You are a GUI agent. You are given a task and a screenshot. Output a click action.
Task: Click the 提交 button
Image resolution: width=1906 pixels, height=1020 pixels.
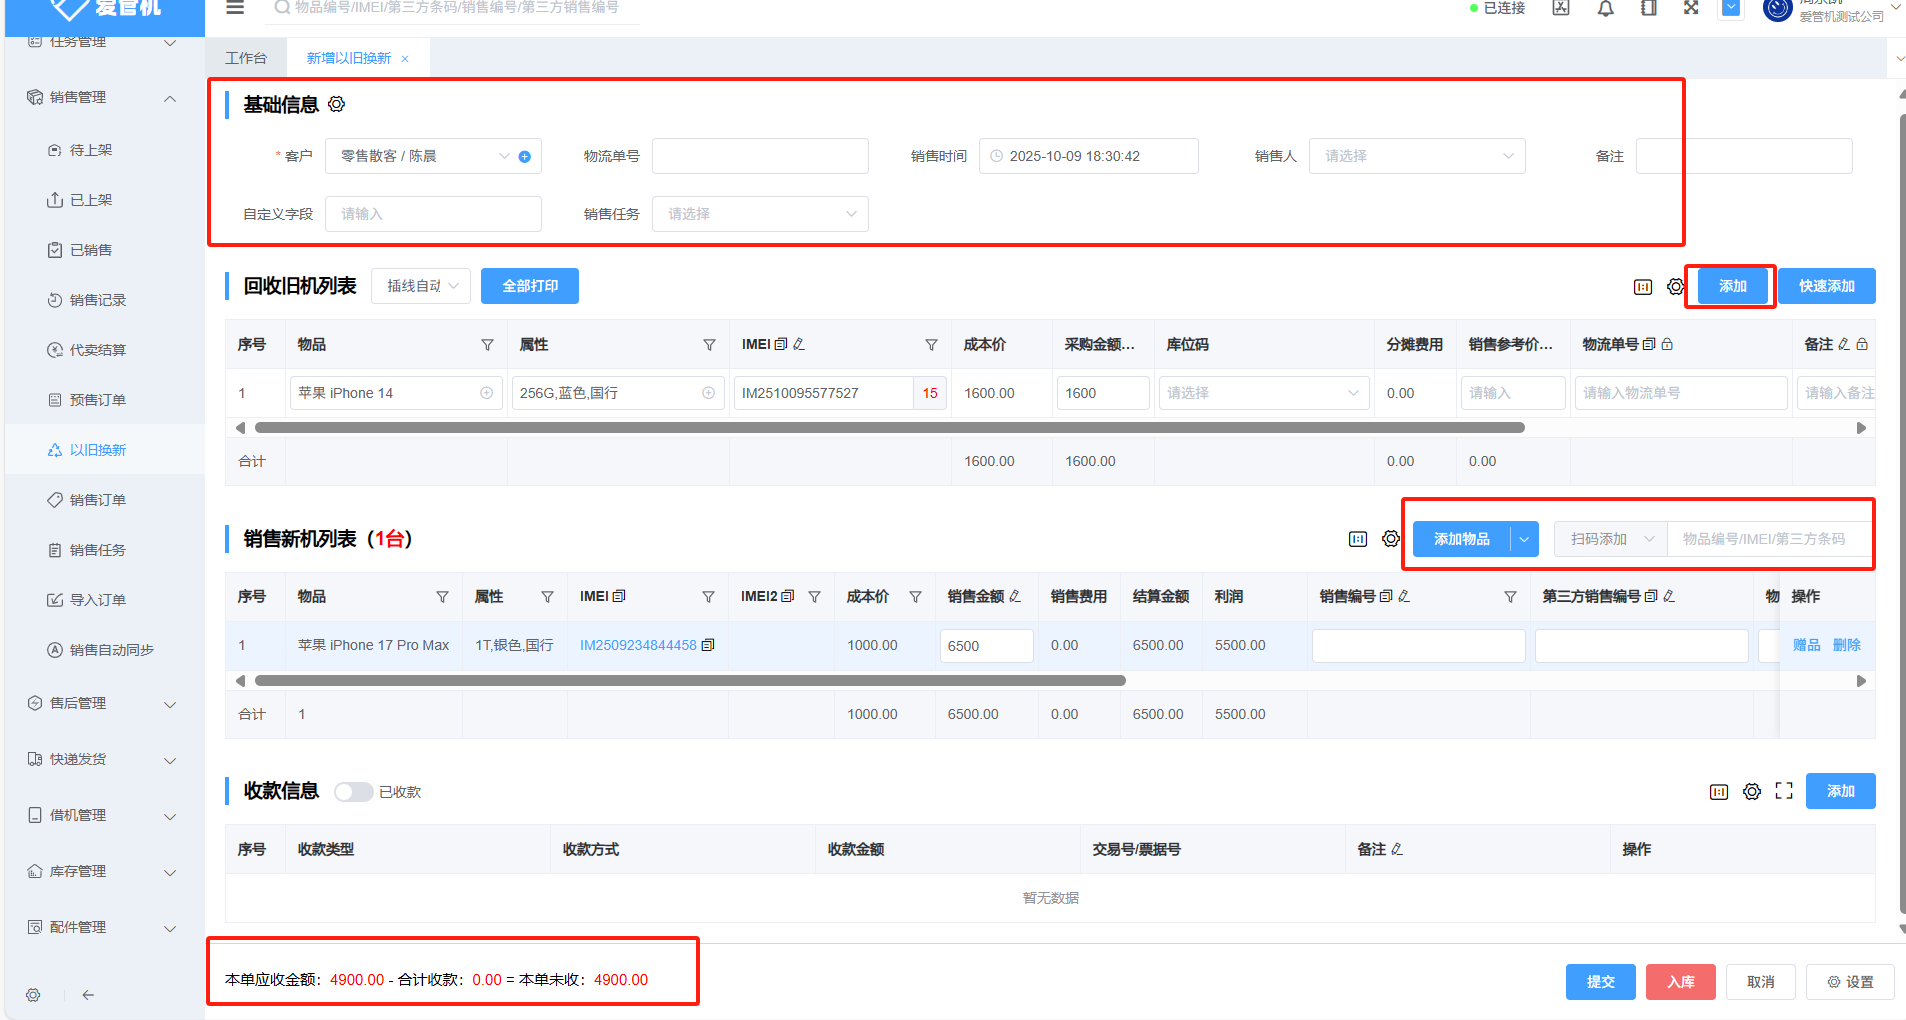(x=1600, y=982)
